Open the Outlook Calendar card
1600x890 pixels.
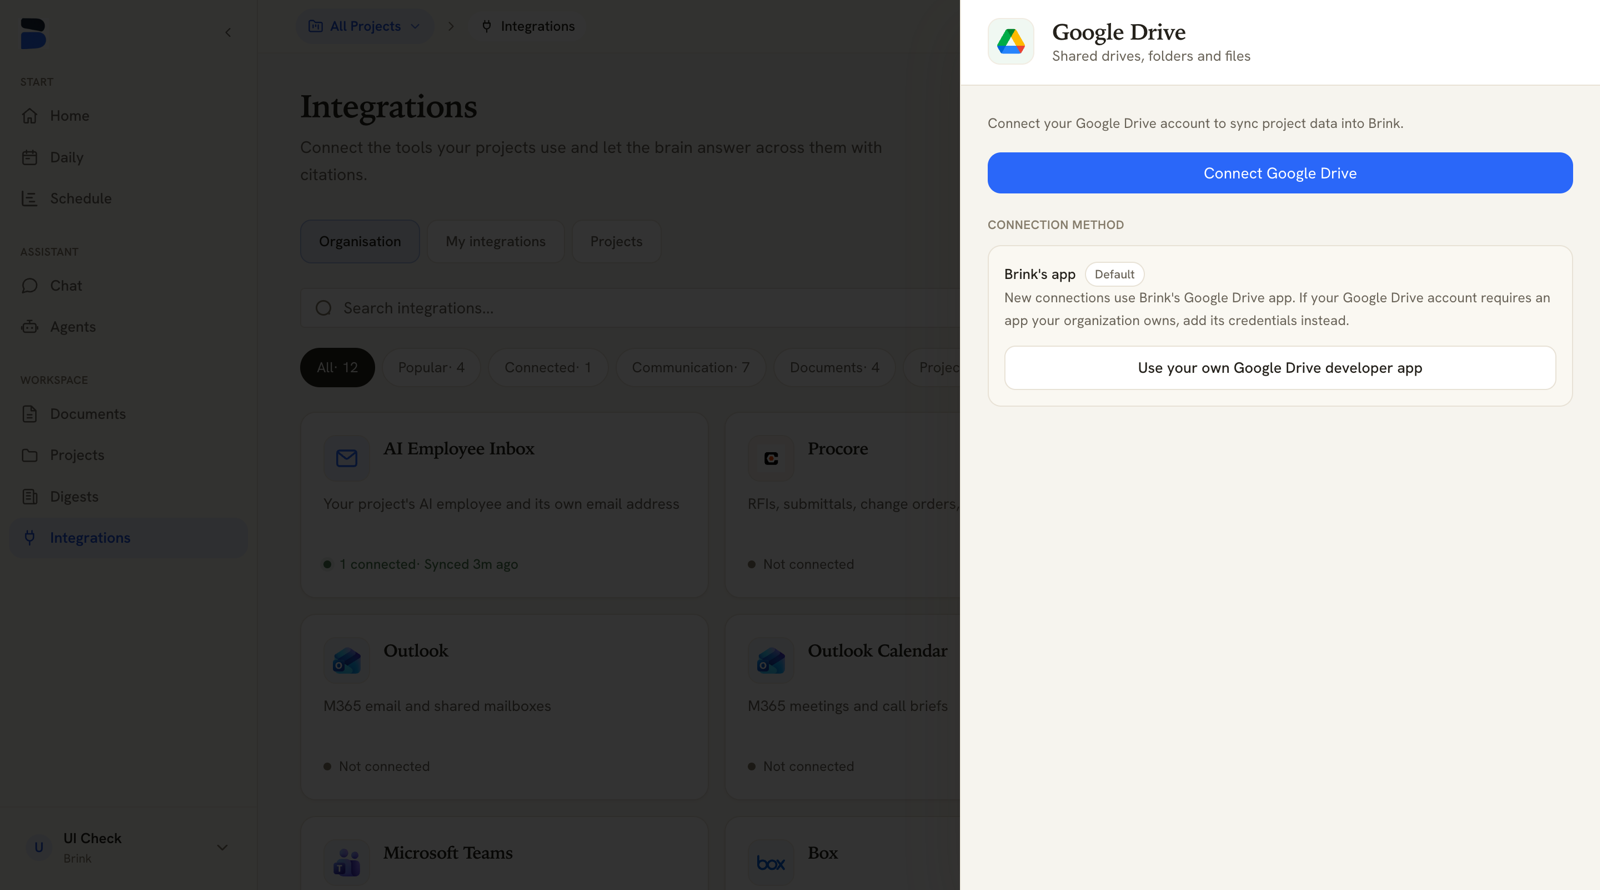pyautogui.click(x=843, y=707)
